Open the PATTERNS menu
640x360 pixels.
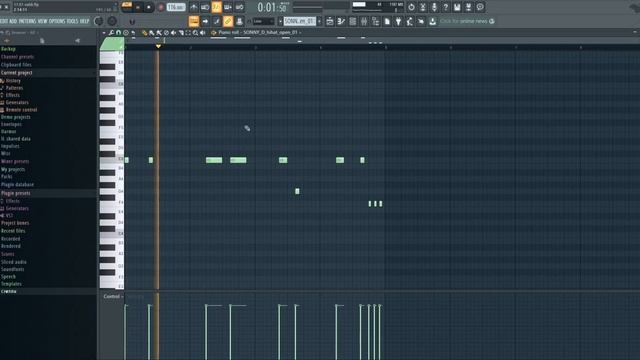(x=27, y=21)
